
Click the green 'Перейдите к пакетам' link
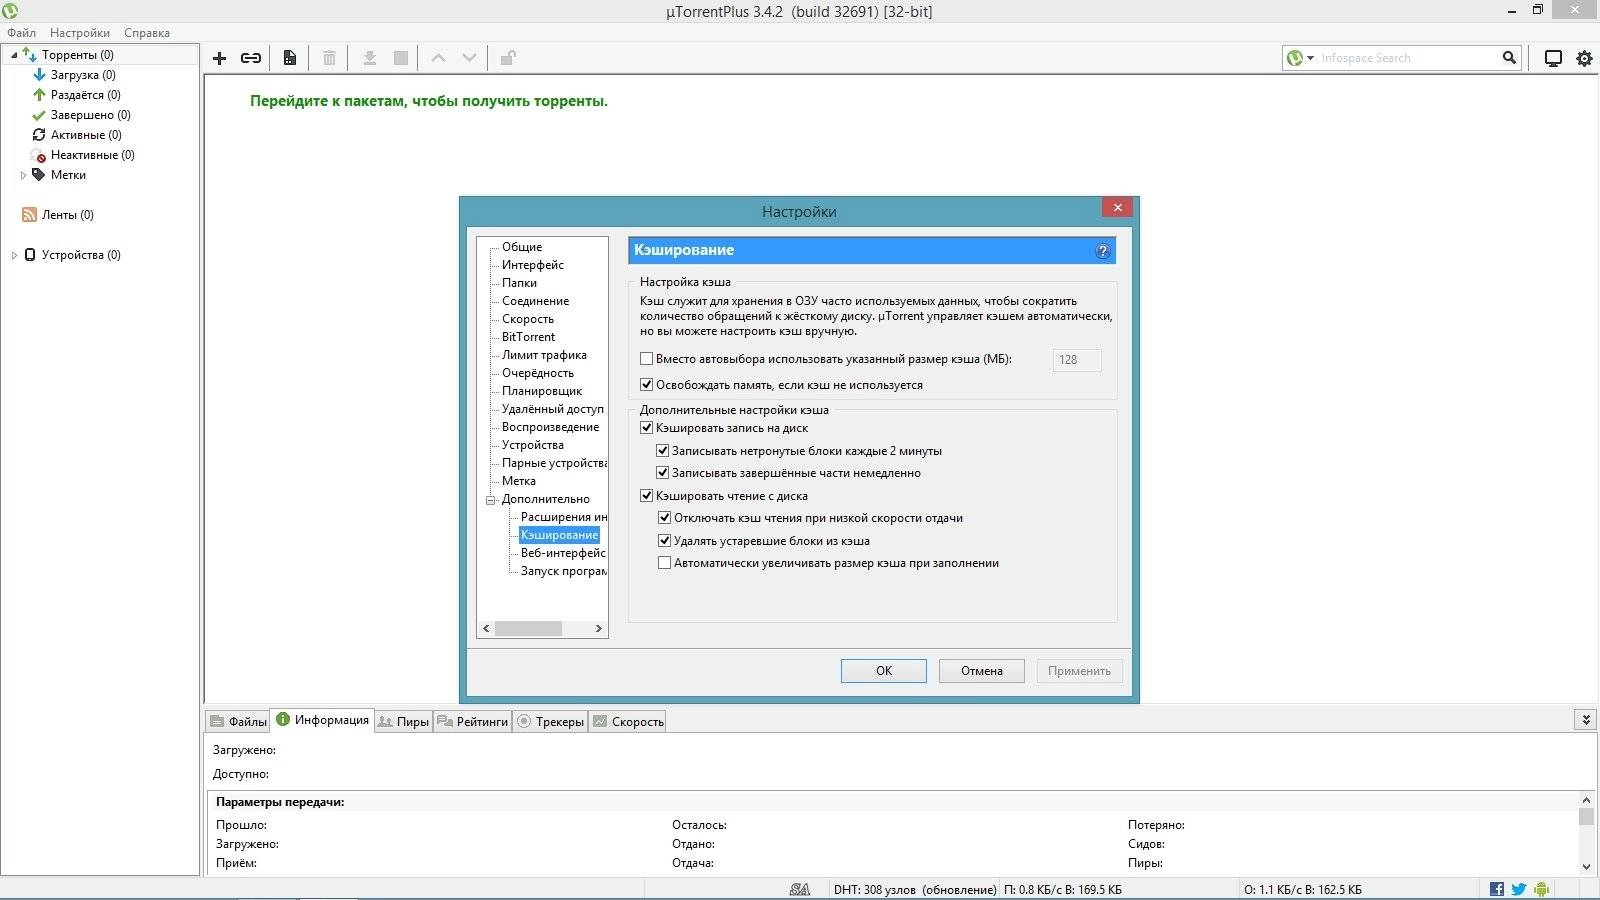click(429, 101)
